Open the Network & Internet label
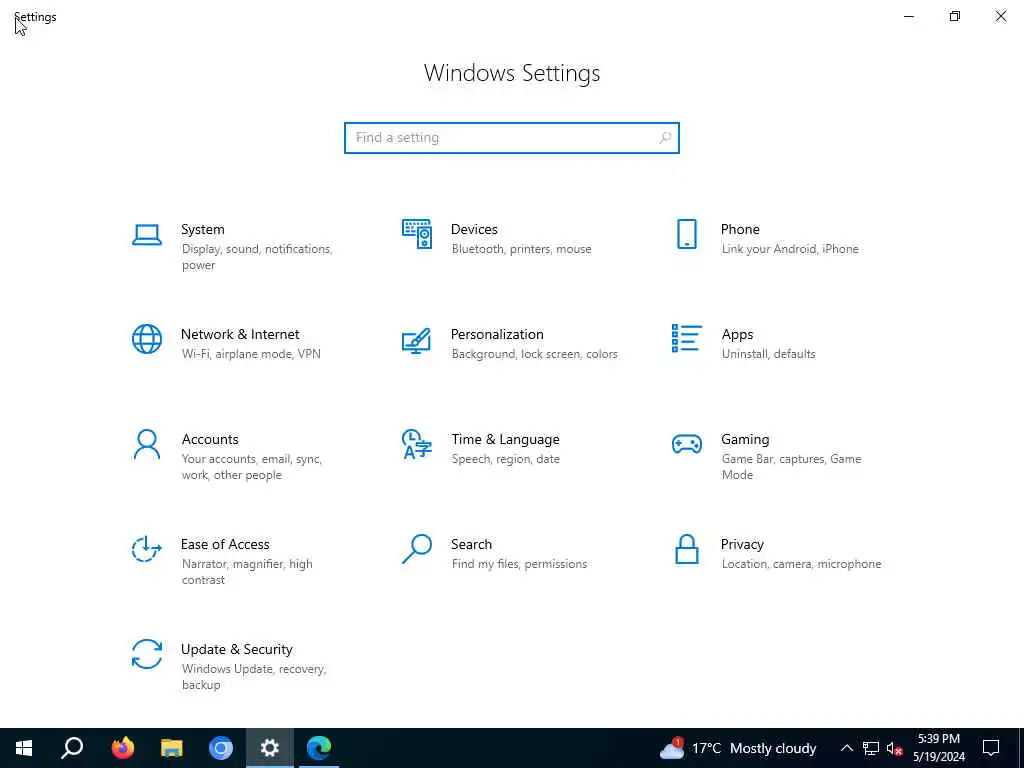 click(x=240, y=334)
